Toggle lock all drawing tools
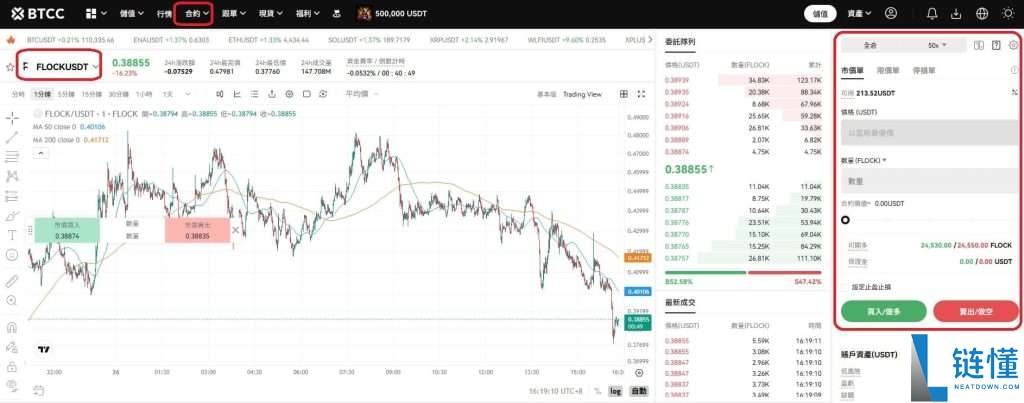1024x403 pixels. click(12, 366)
